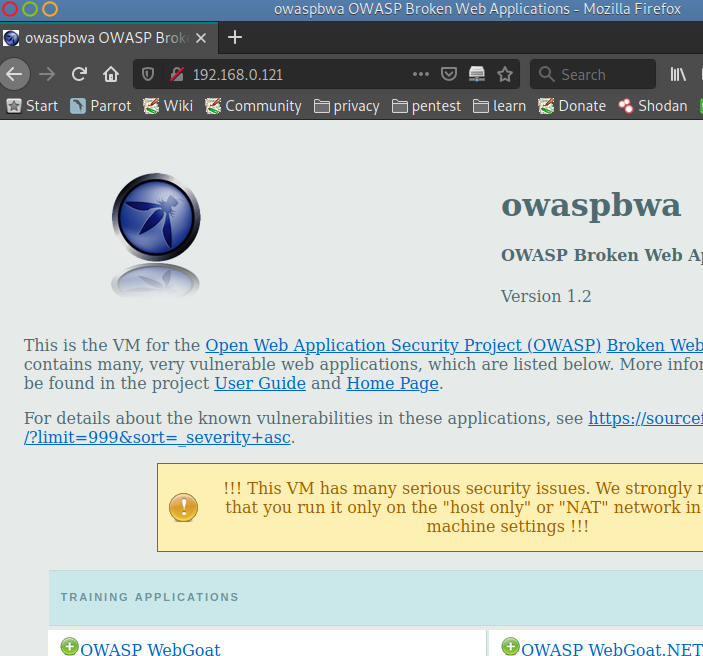
Task: Click the TRAINING APPLICATIONS section header
Action: point(150,597)
